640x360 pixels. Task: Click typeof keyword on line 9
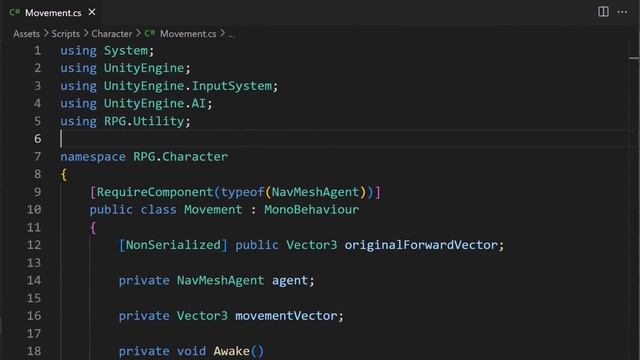pyautogui.click(x=242, y=192)
